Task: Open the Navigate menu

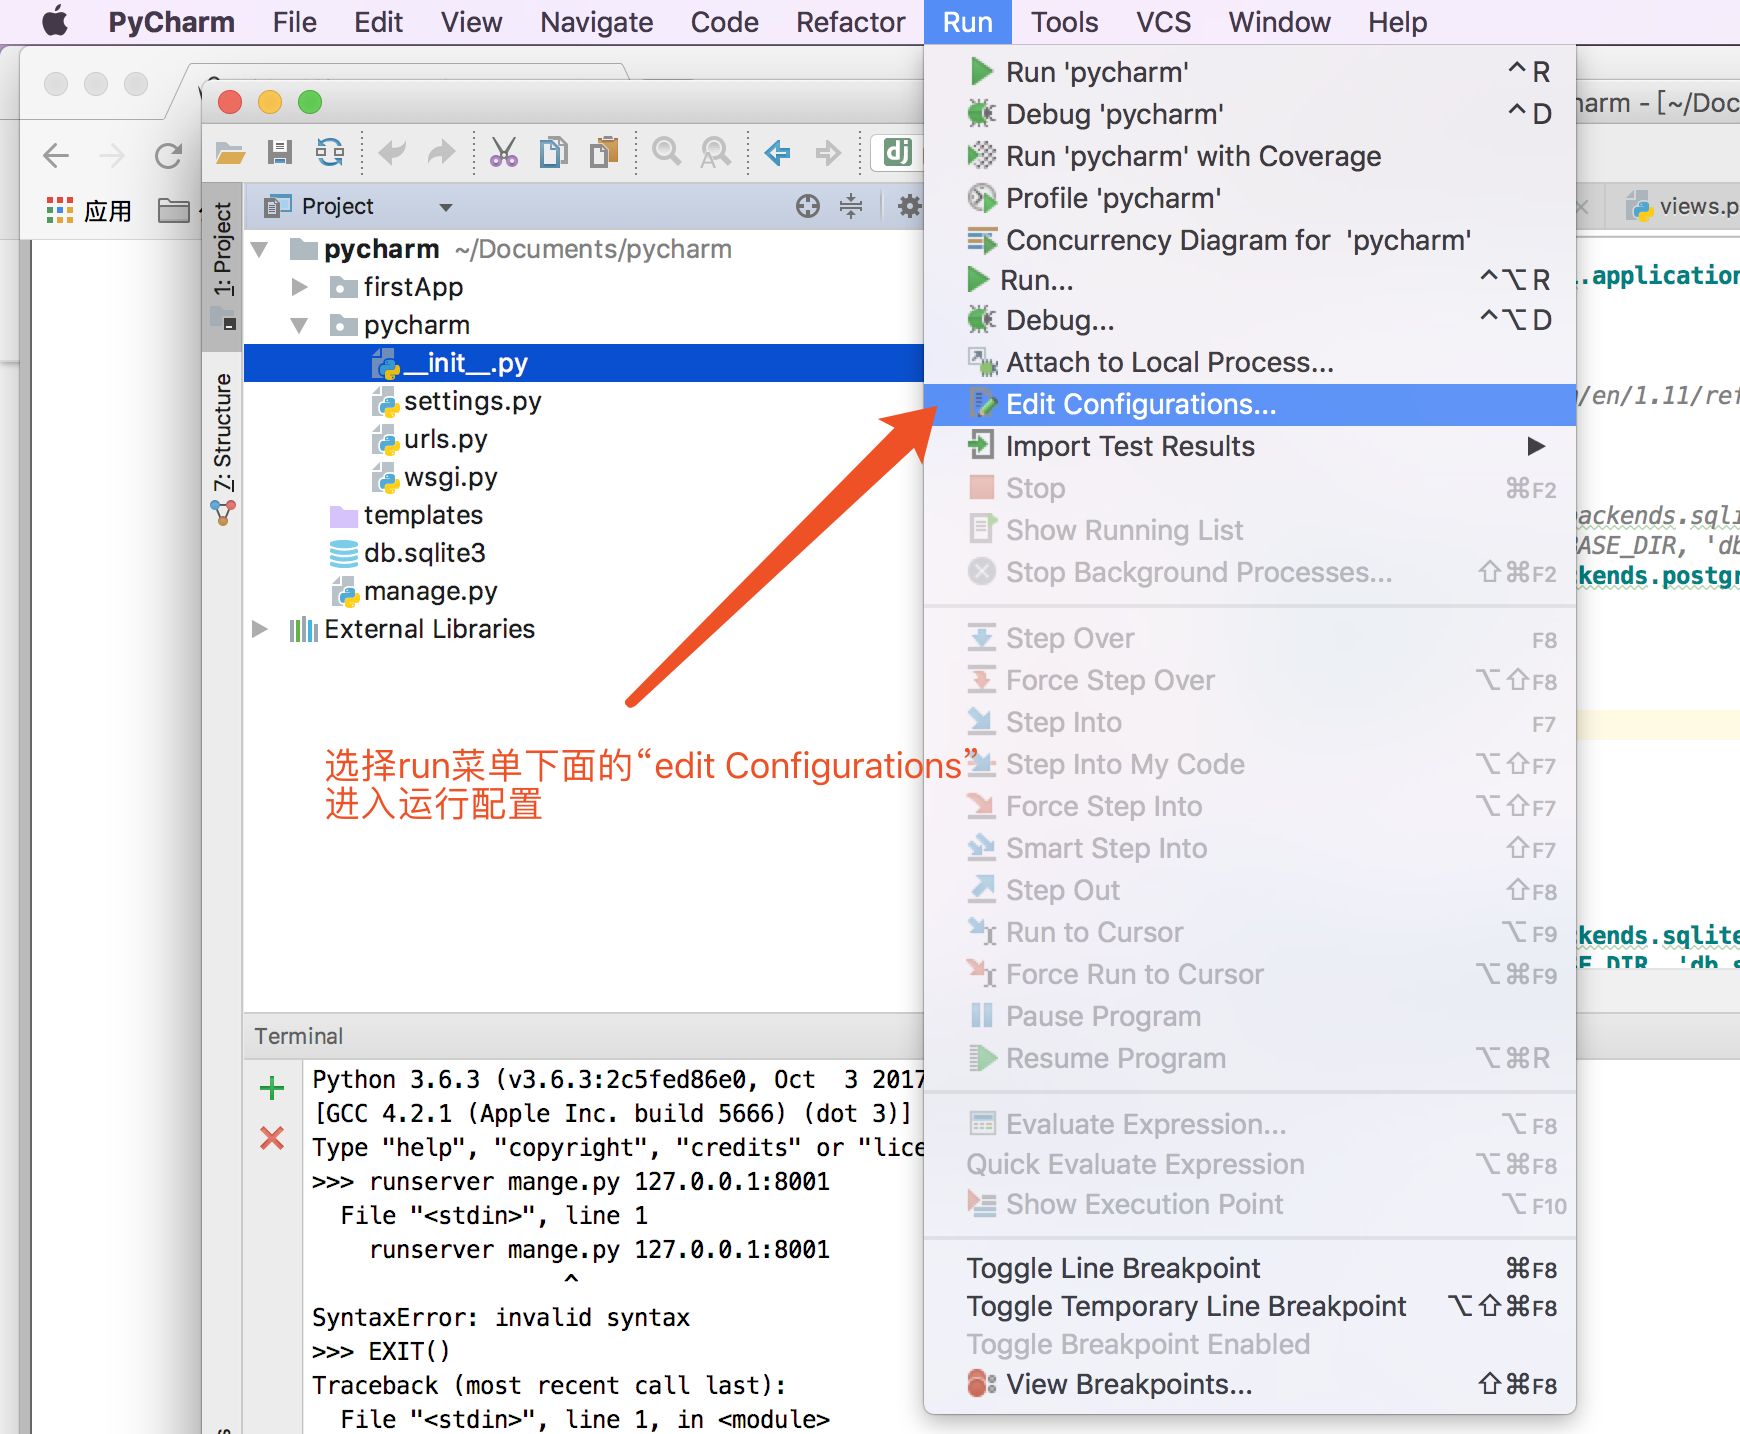Action: [x=596, y=22]
